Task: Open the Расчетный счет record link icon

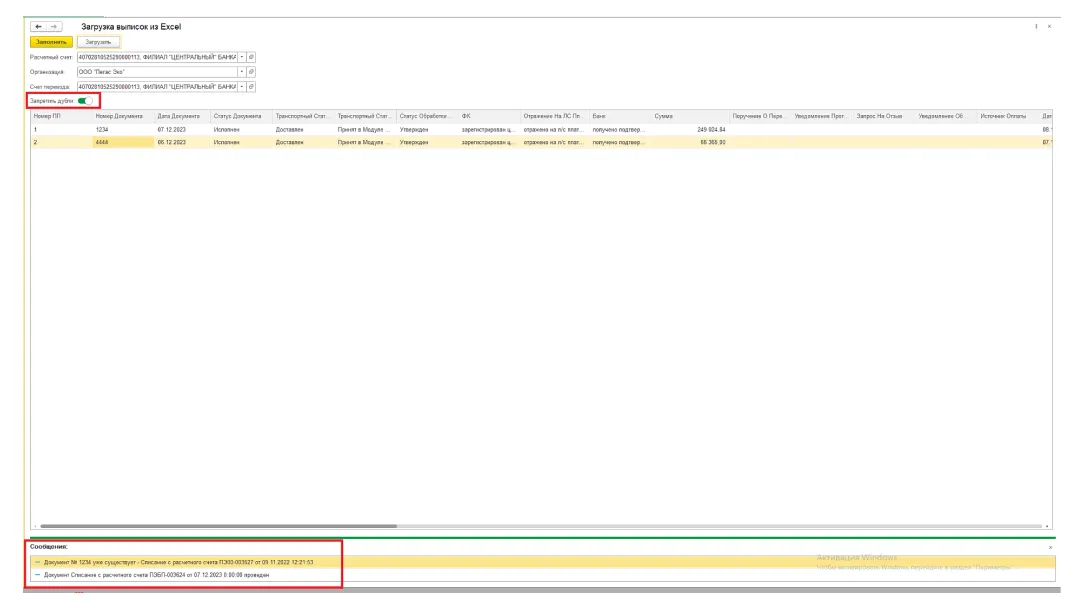Action: (251, 57)
